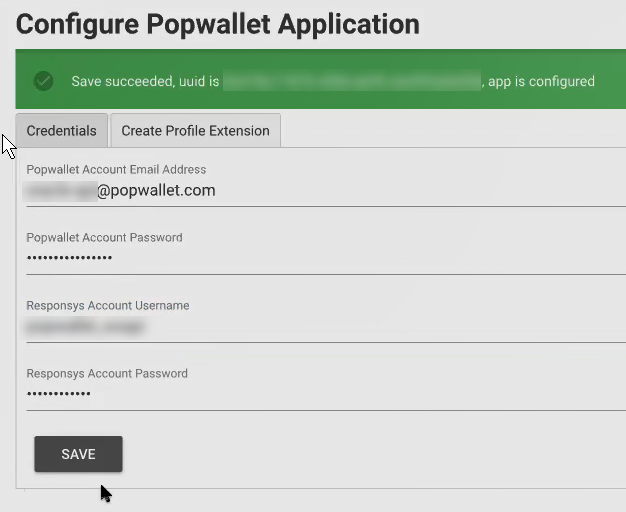Click the 'app is configured' banner text
Screen dimensions: 626x512
[541, 81]
